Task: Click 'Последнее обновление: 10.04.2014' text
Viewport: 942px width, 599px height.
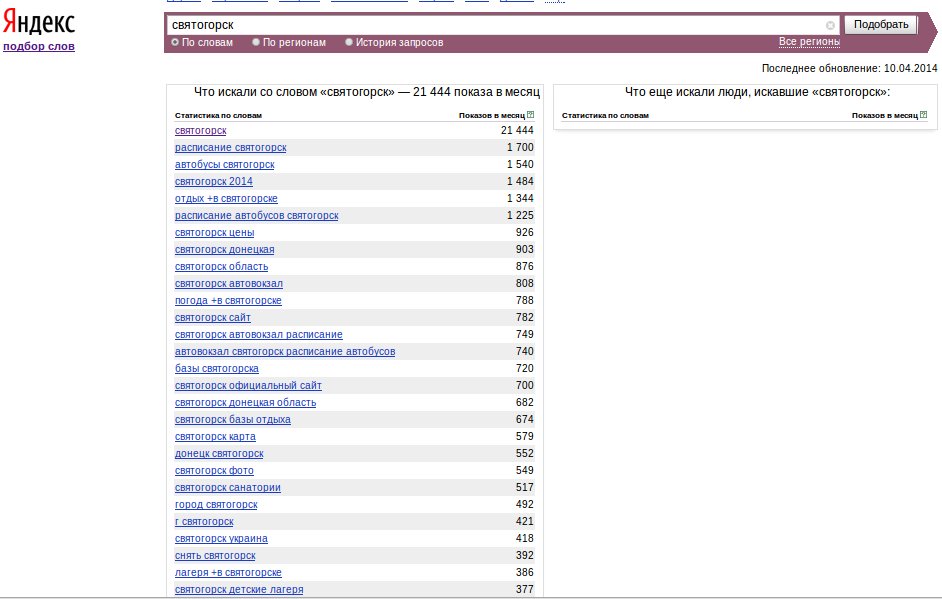Action: (849, 68)
